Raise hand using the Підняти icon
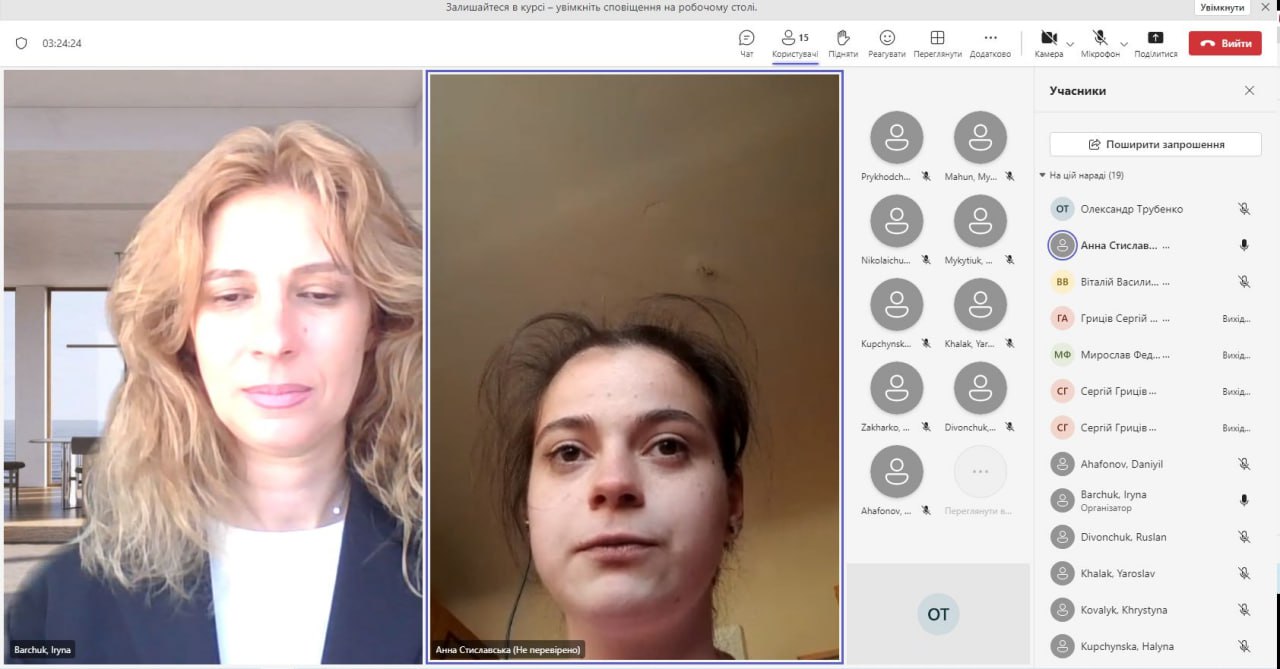 point(843,38)
